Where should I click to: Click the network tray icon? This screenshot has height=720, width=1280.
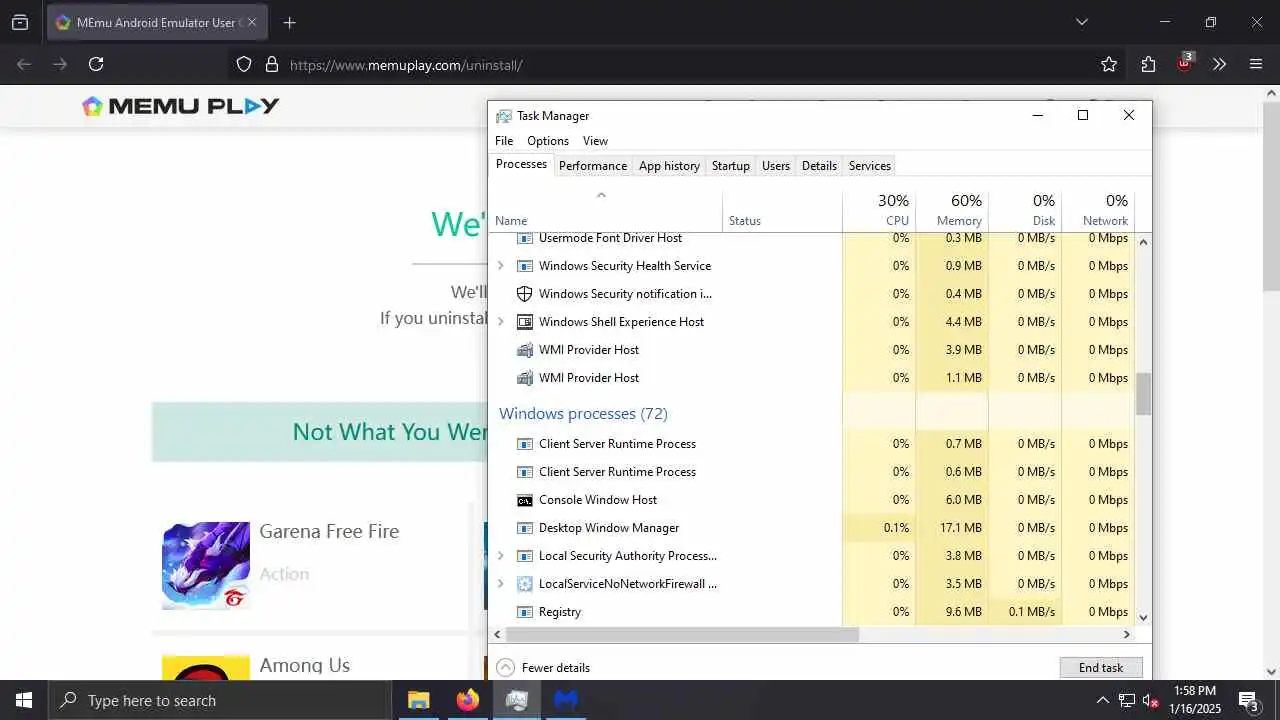point(1126,700)
